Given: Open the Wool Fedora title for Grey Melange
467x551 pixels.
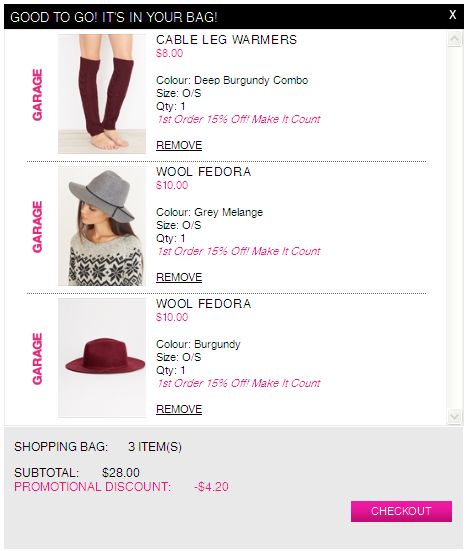Looking at the screenshot, I should click(204, 172).
